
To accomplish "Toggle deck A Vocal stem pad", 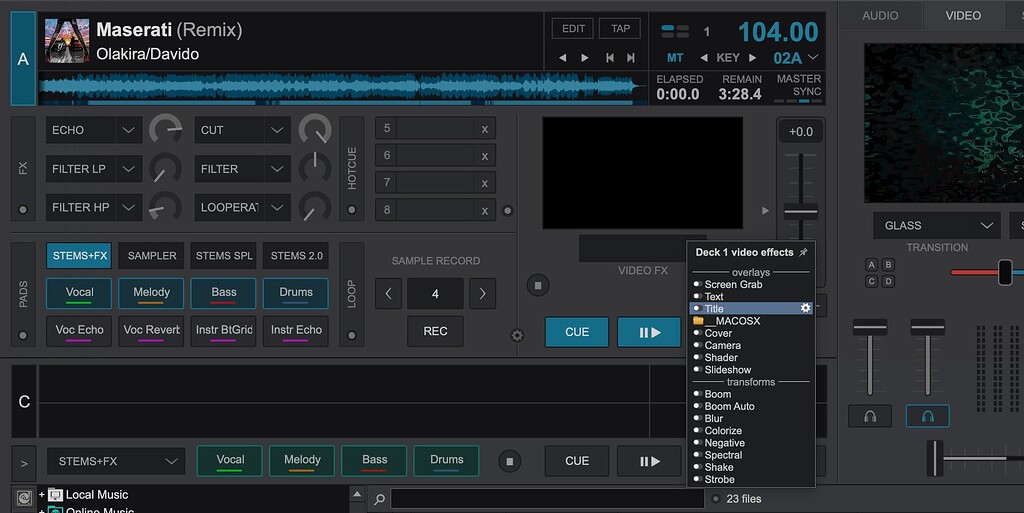I will click(79, 293).
